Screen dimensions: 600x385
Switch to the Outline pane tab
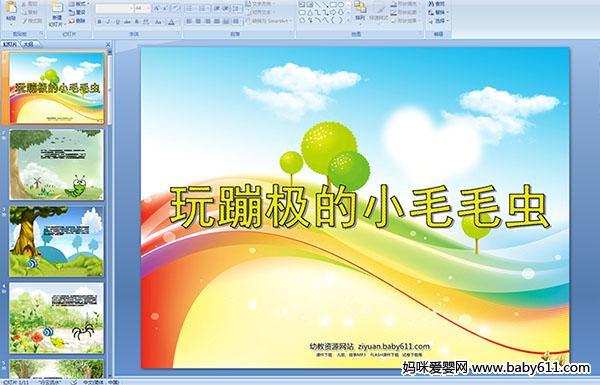point(28,44)
